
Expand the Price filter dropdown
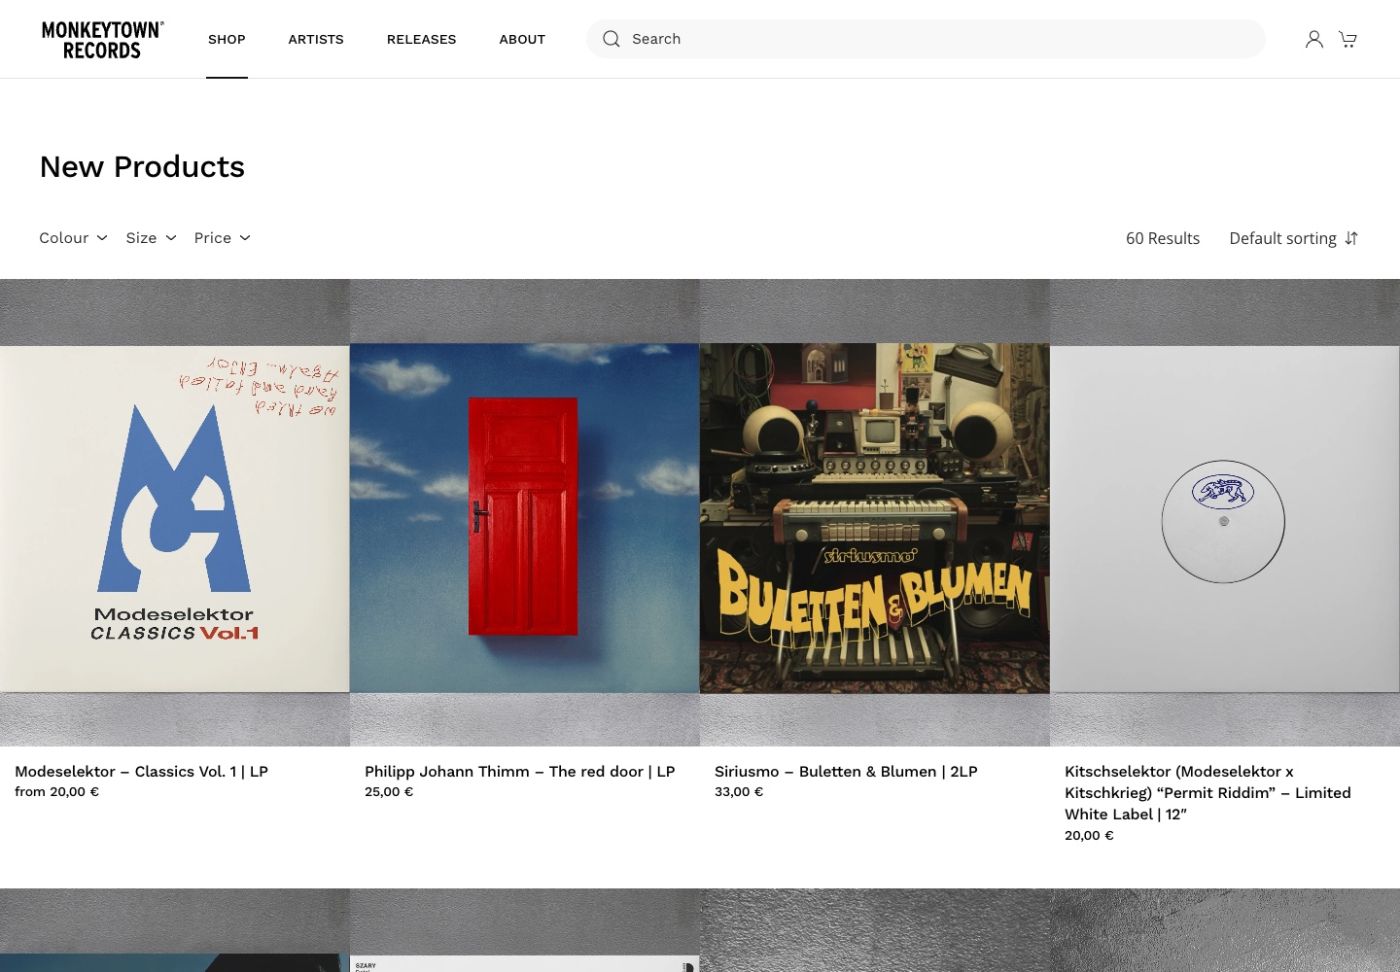[222, 238]
